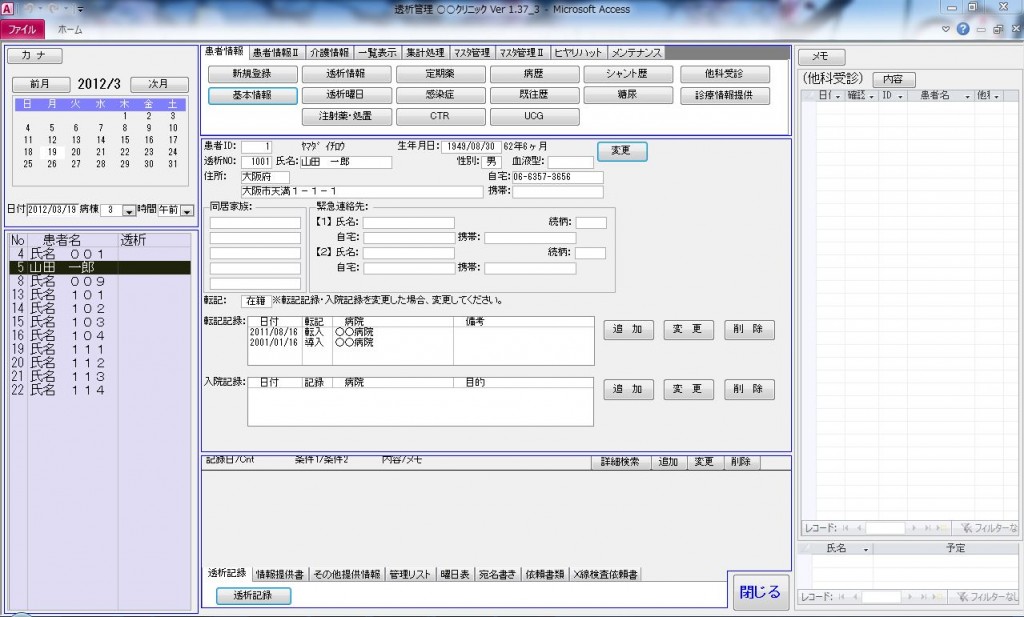Click the Microsoft Access Help question mark icon
Image resolution: width=1024 pixels, height=617 pixels.
(962, 30)
